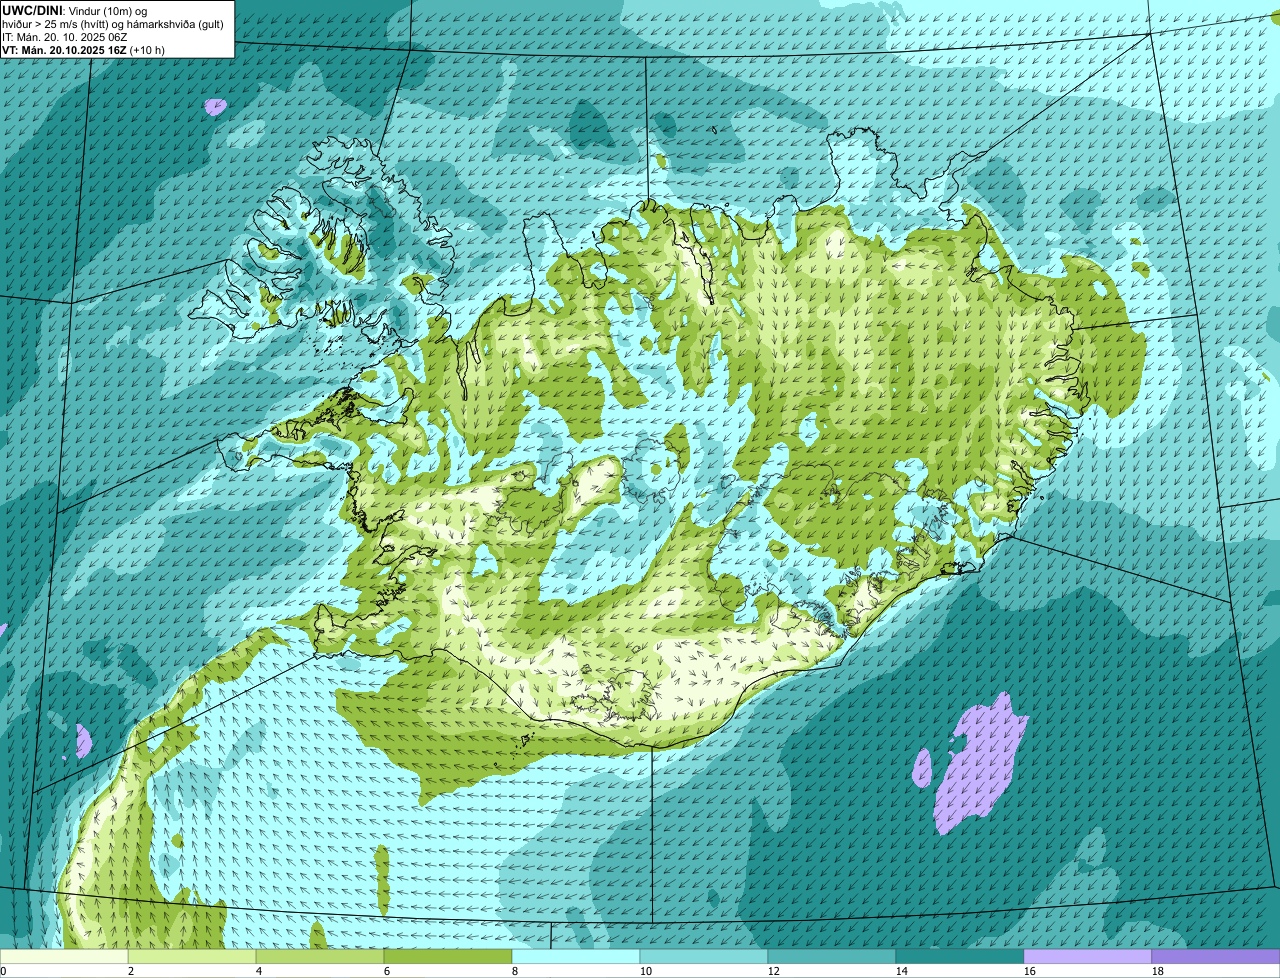
Task: Click the light purple 16–18 m/s legend swatch
Action: 1088,956
